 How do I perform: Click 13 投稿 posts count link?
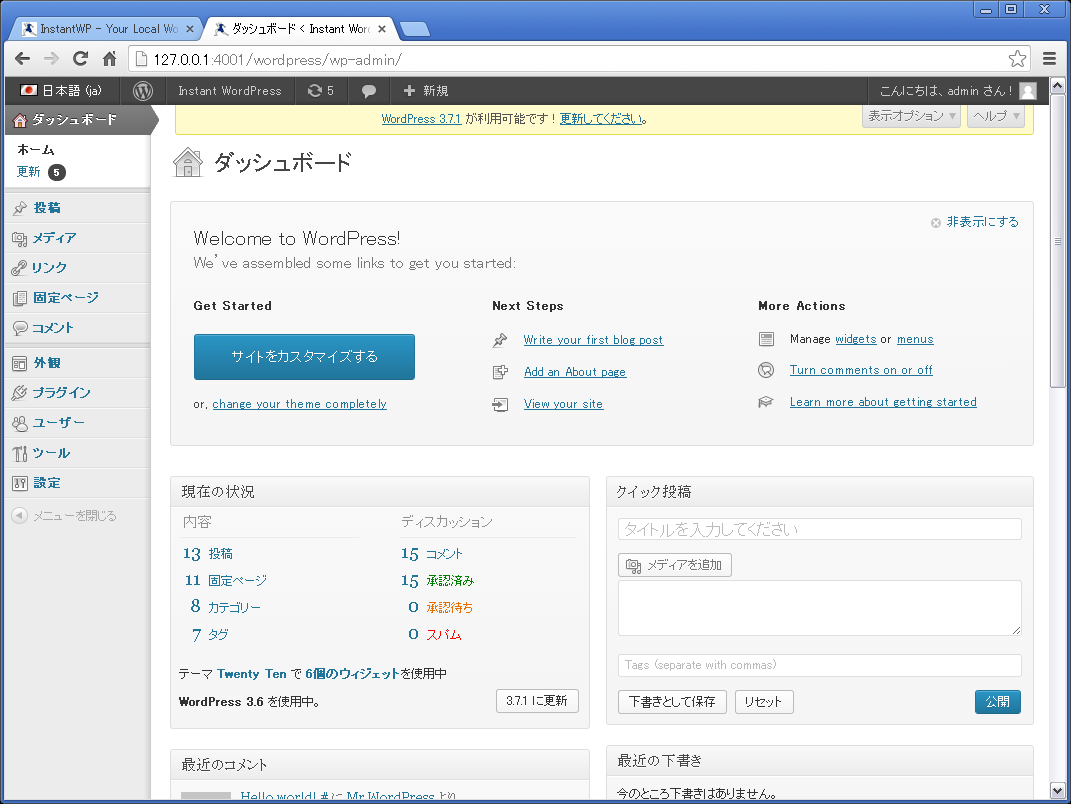208,553
